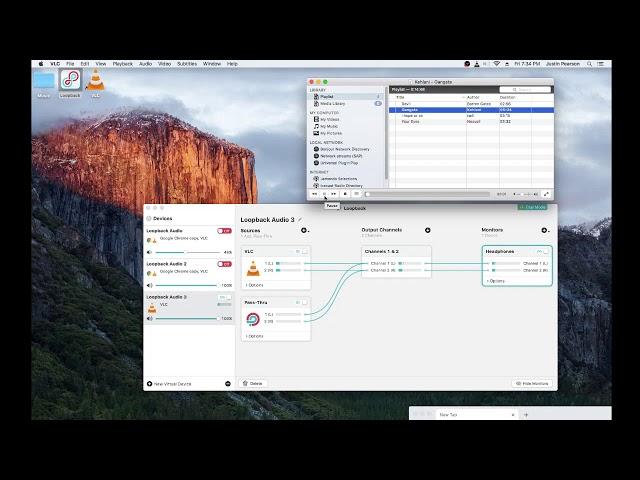
Task: Toggle the playlist view button in VLC
Action: (356, 194)
